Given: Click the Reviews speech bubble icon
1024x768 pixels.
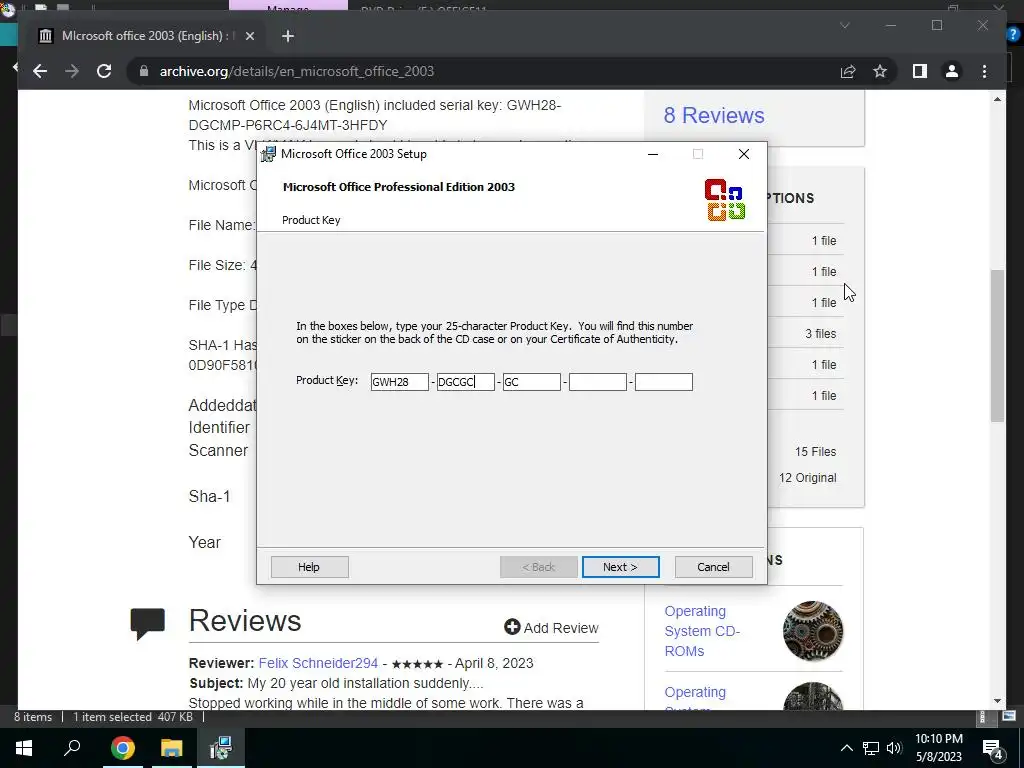Looking at the screenshot, I should coord(148,624).
